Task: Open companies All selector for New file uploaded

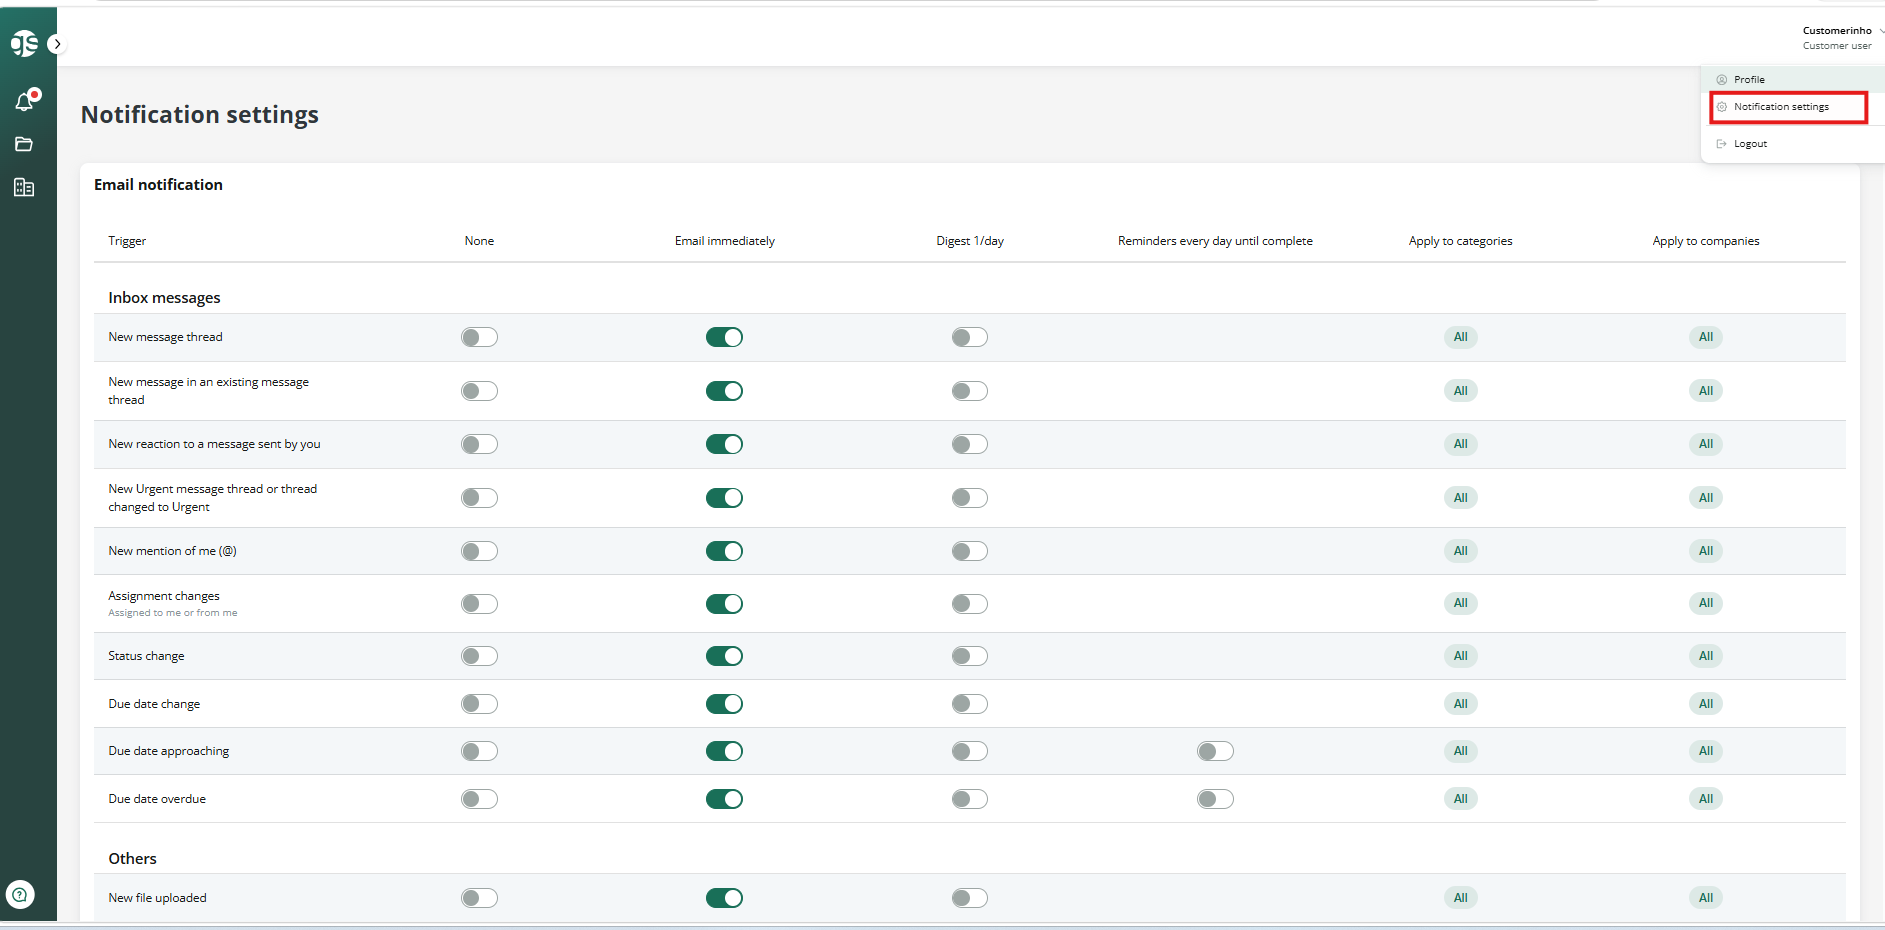Action: 1705,898
